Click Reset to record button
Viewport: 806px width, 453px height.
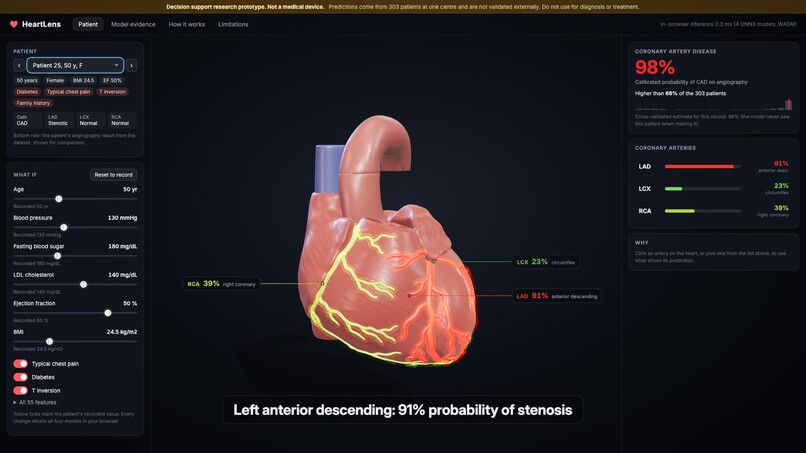point(114,175)
